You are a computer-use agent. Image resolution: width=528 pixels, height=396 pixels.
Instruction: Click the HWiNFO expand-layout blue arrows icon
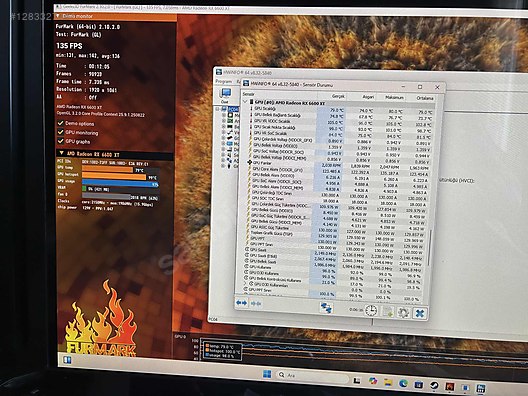coord(241,303)
